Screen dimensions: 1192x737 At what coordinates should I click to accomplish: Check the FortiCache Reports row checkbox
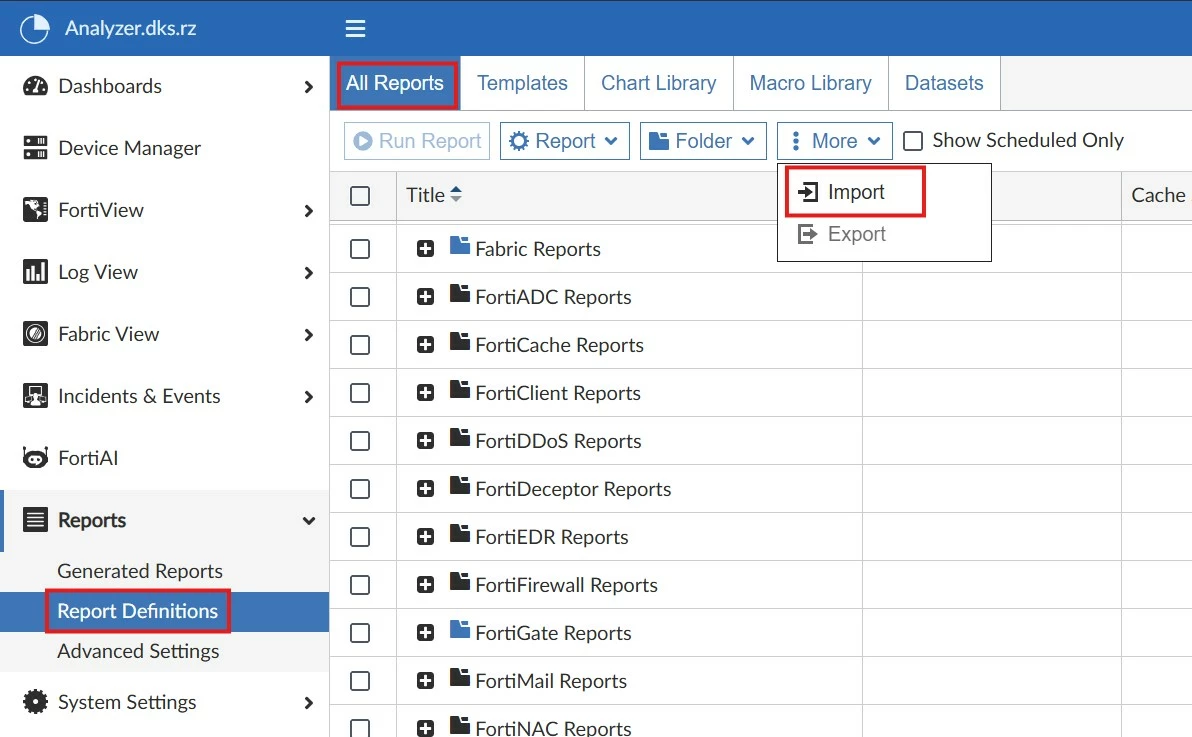tap(360, 345)
